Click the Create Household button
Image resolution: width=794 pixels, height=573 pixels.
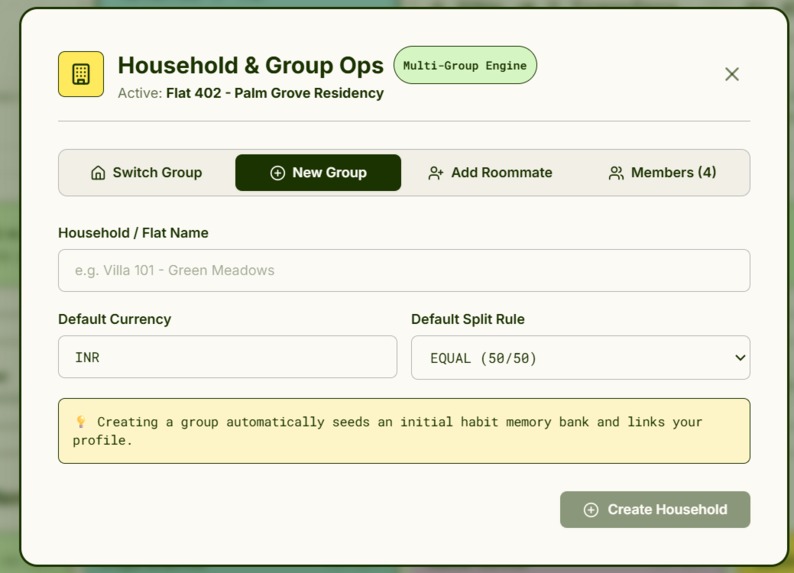655,509
